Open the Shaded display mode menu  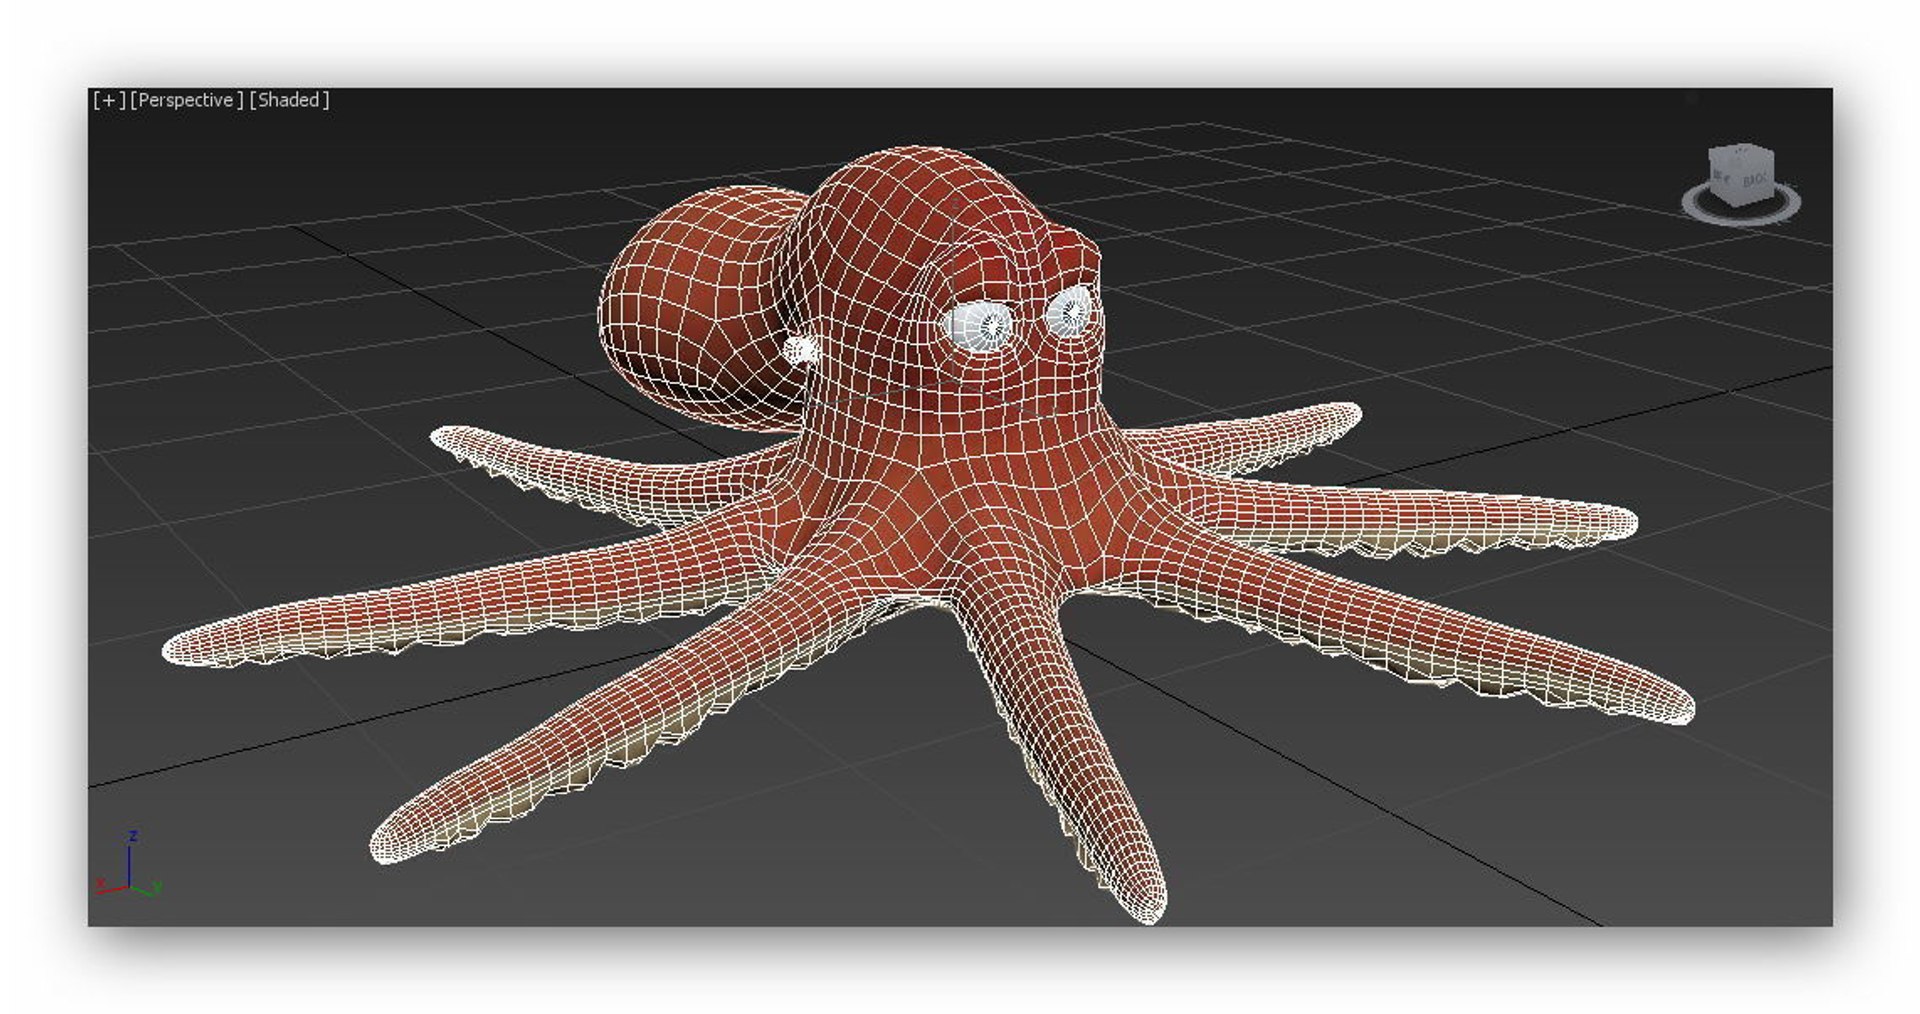(x=289, y=100)
